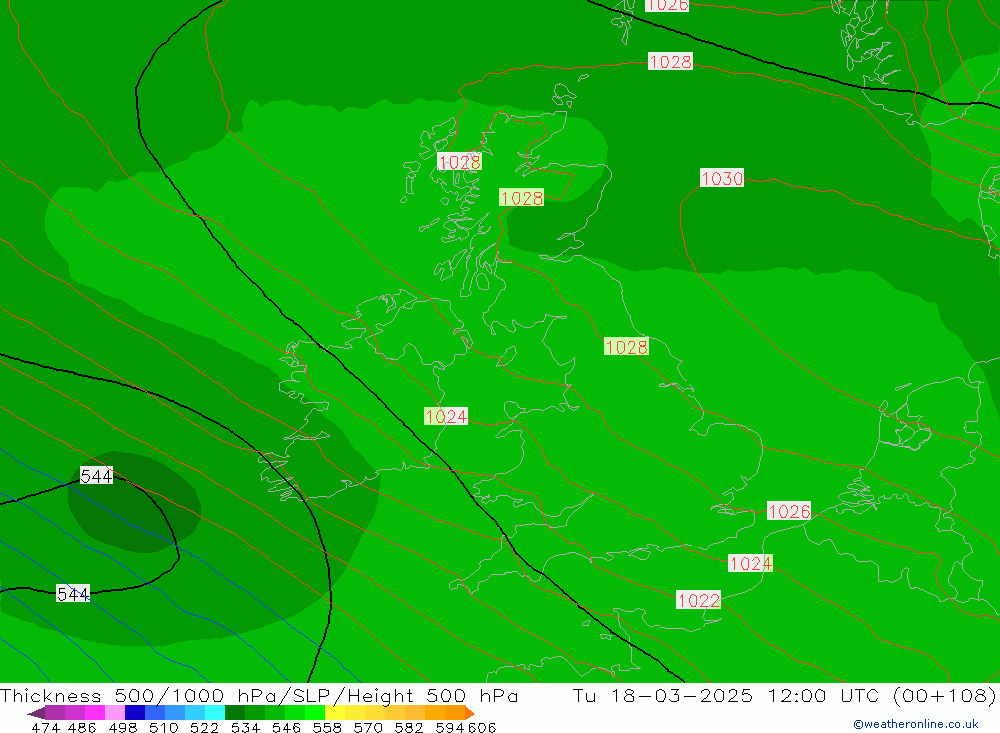
Task: Click the lower 544 height contour label
Action: [73, 594]
